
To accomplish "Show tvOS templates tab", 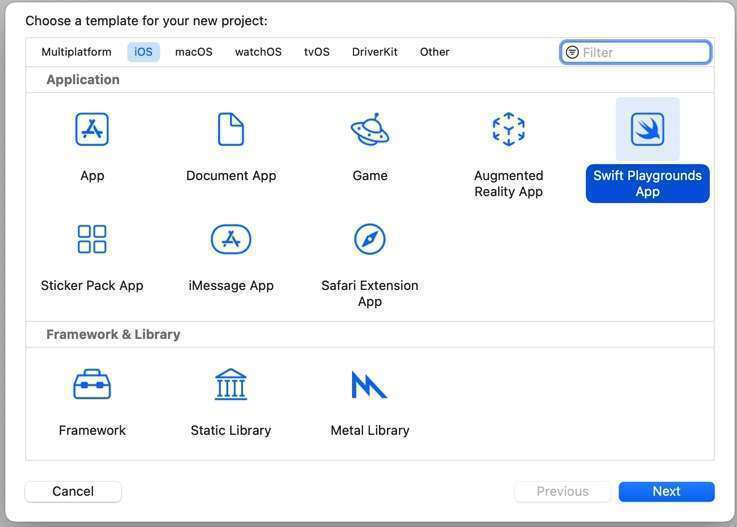I will [x=317, y=52].
